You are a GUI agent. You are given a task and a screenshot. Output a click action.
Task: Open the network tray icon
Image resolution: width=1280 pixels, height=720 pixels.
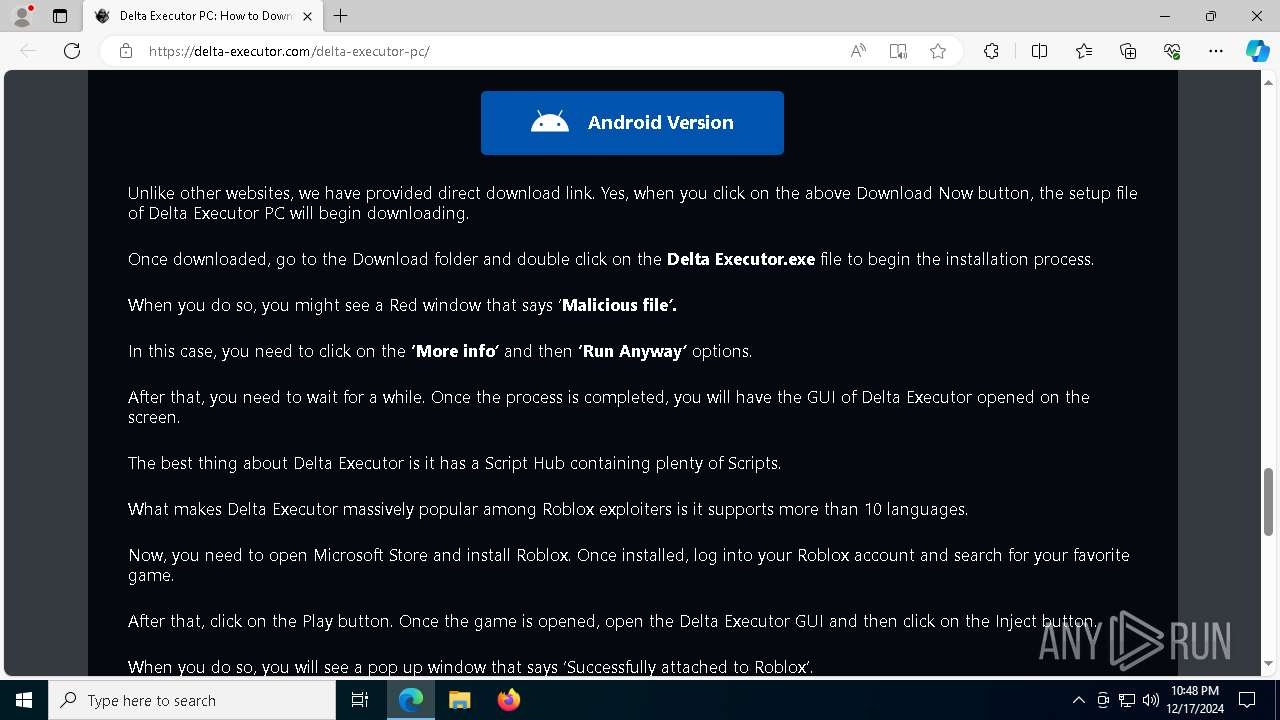click(1127, 700)
